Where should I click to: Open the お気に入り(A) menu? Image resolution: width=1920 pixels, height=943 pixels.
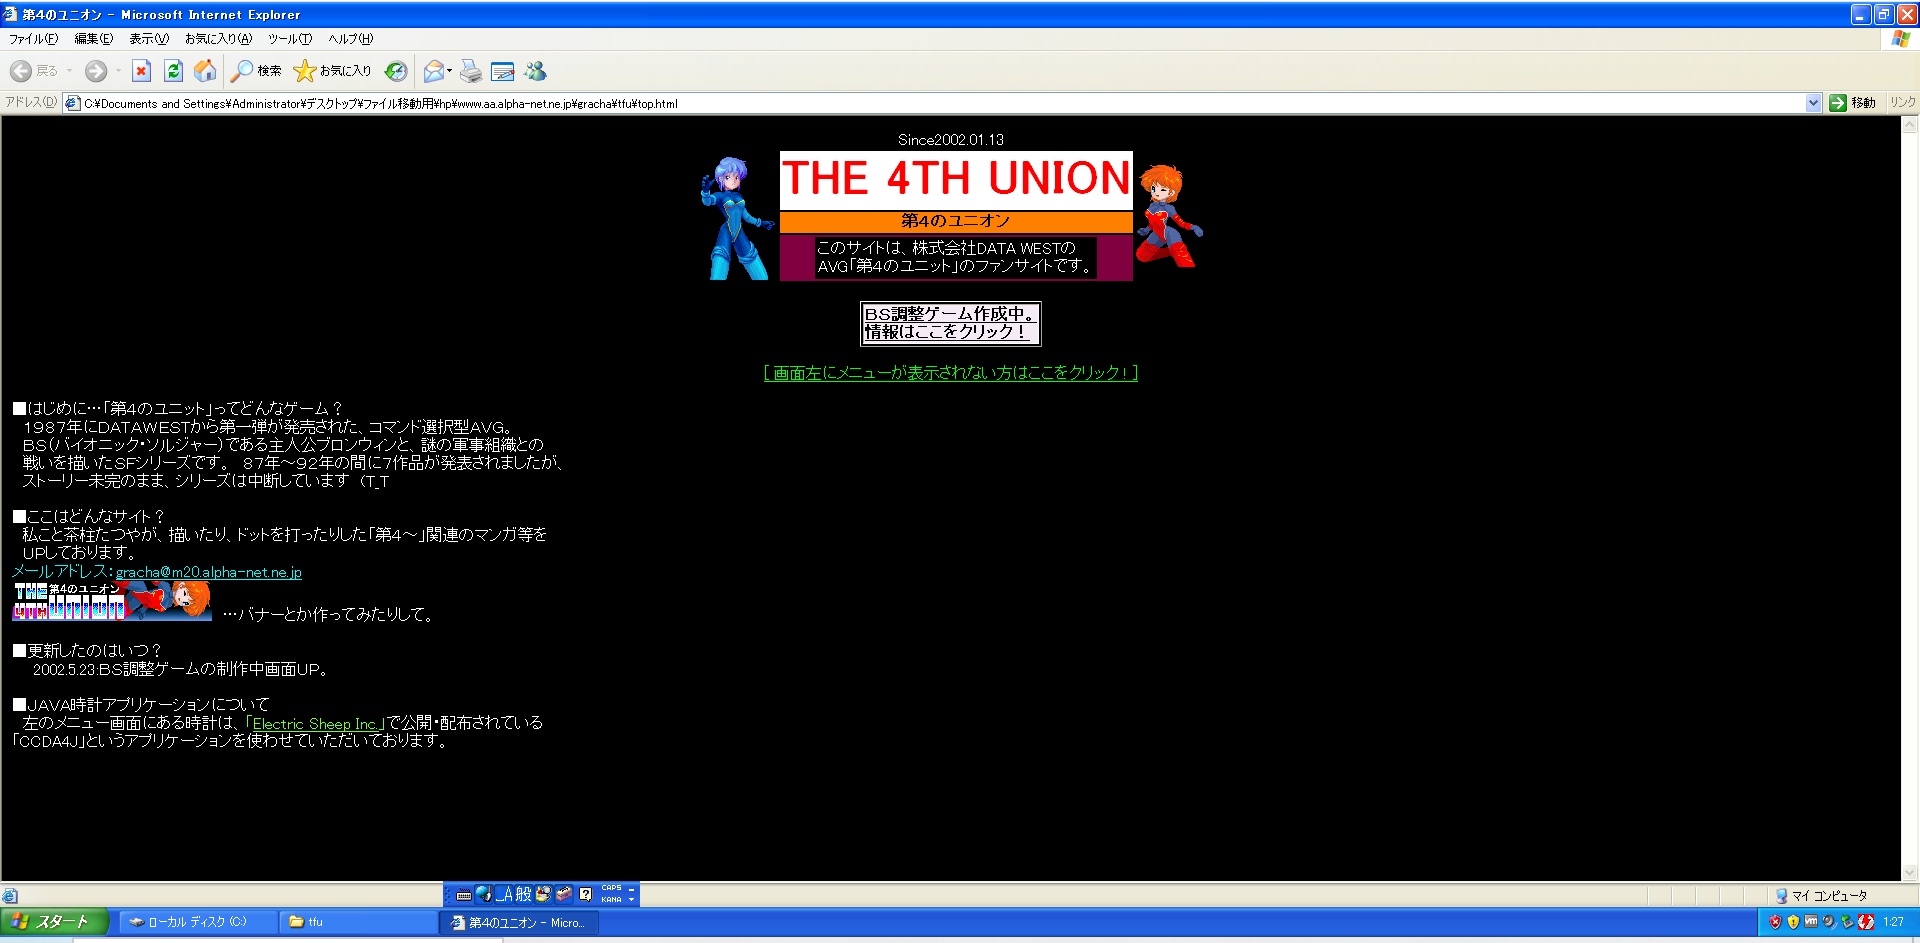pyautogui.click(x=218, y=39)
